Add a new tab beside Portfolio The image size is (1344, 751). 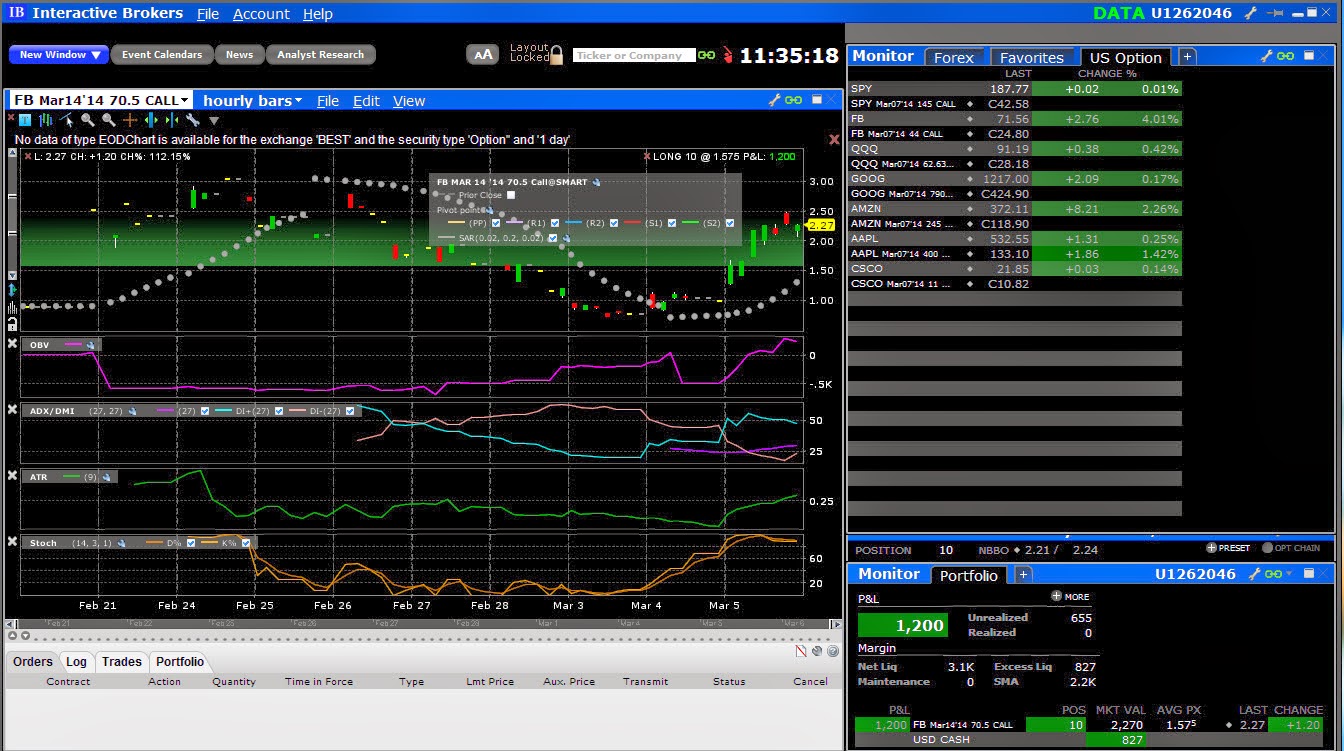[1023, 574]
